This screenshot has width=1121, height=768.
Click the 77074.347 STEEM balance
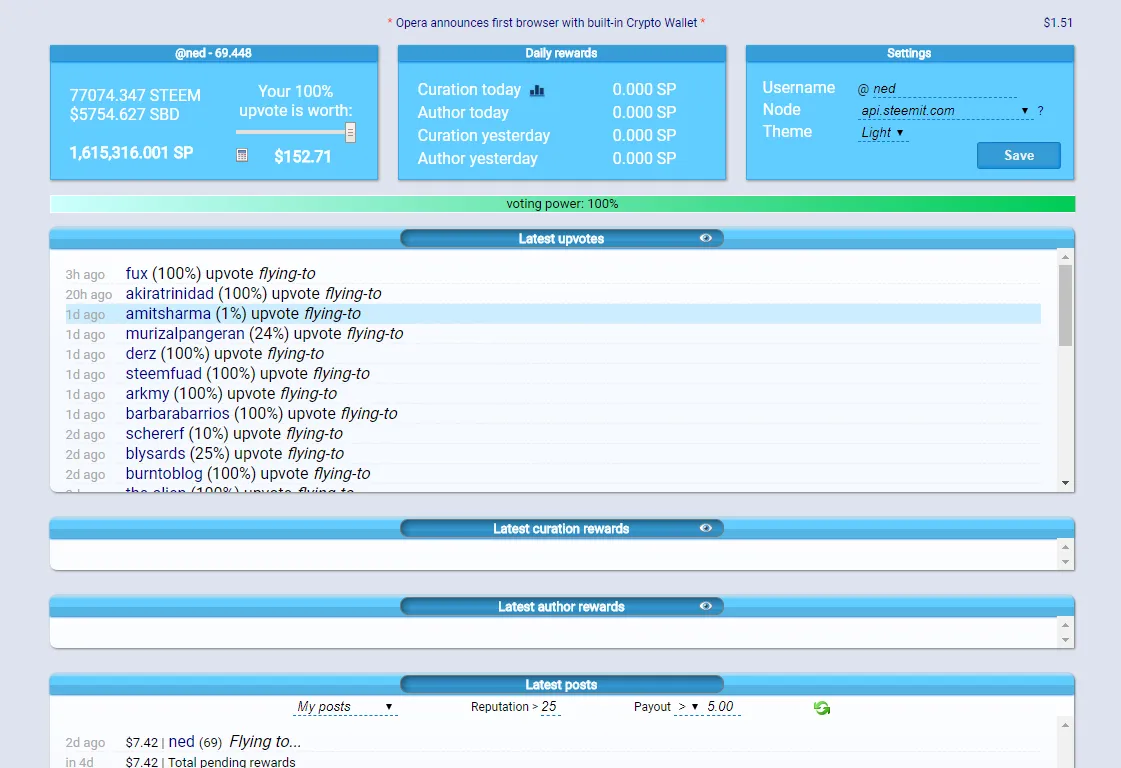pos(134,95)
